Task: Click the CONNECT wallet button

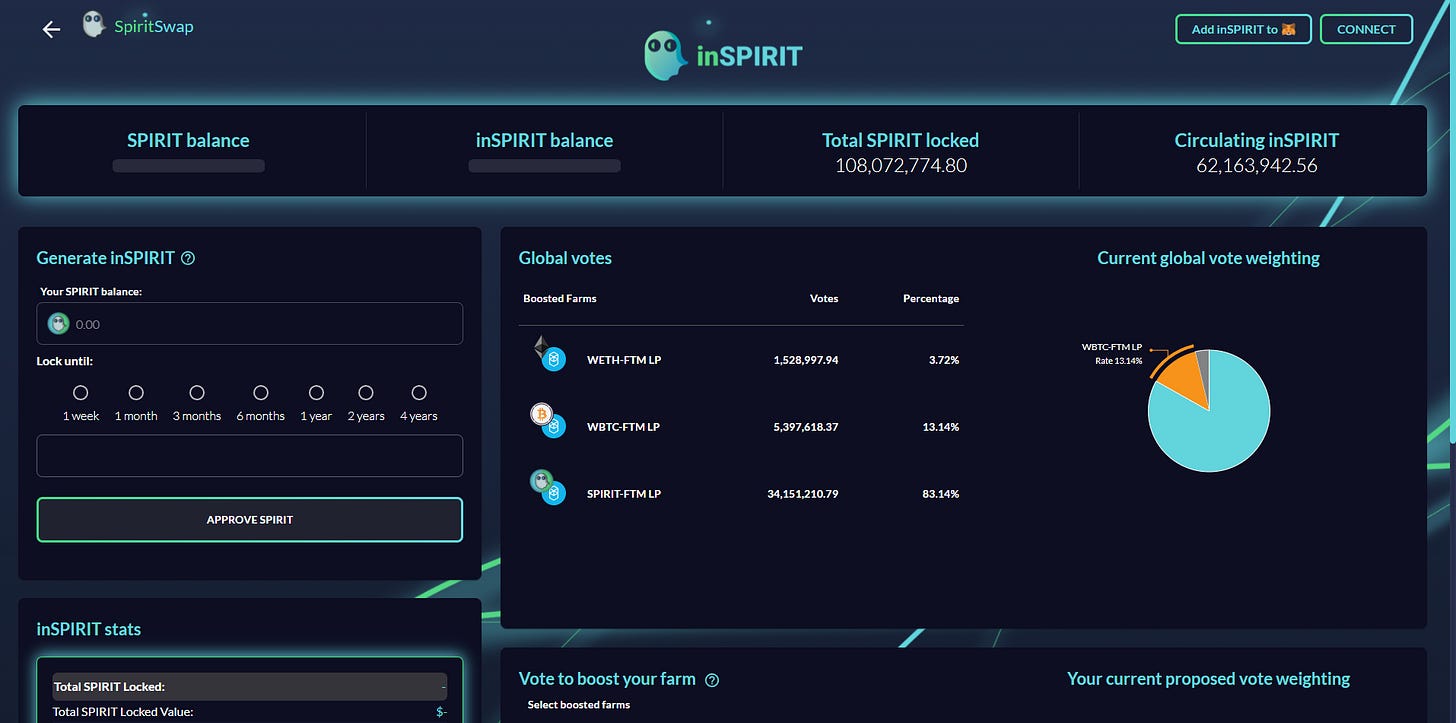Action: click(x=1366, y=29)
